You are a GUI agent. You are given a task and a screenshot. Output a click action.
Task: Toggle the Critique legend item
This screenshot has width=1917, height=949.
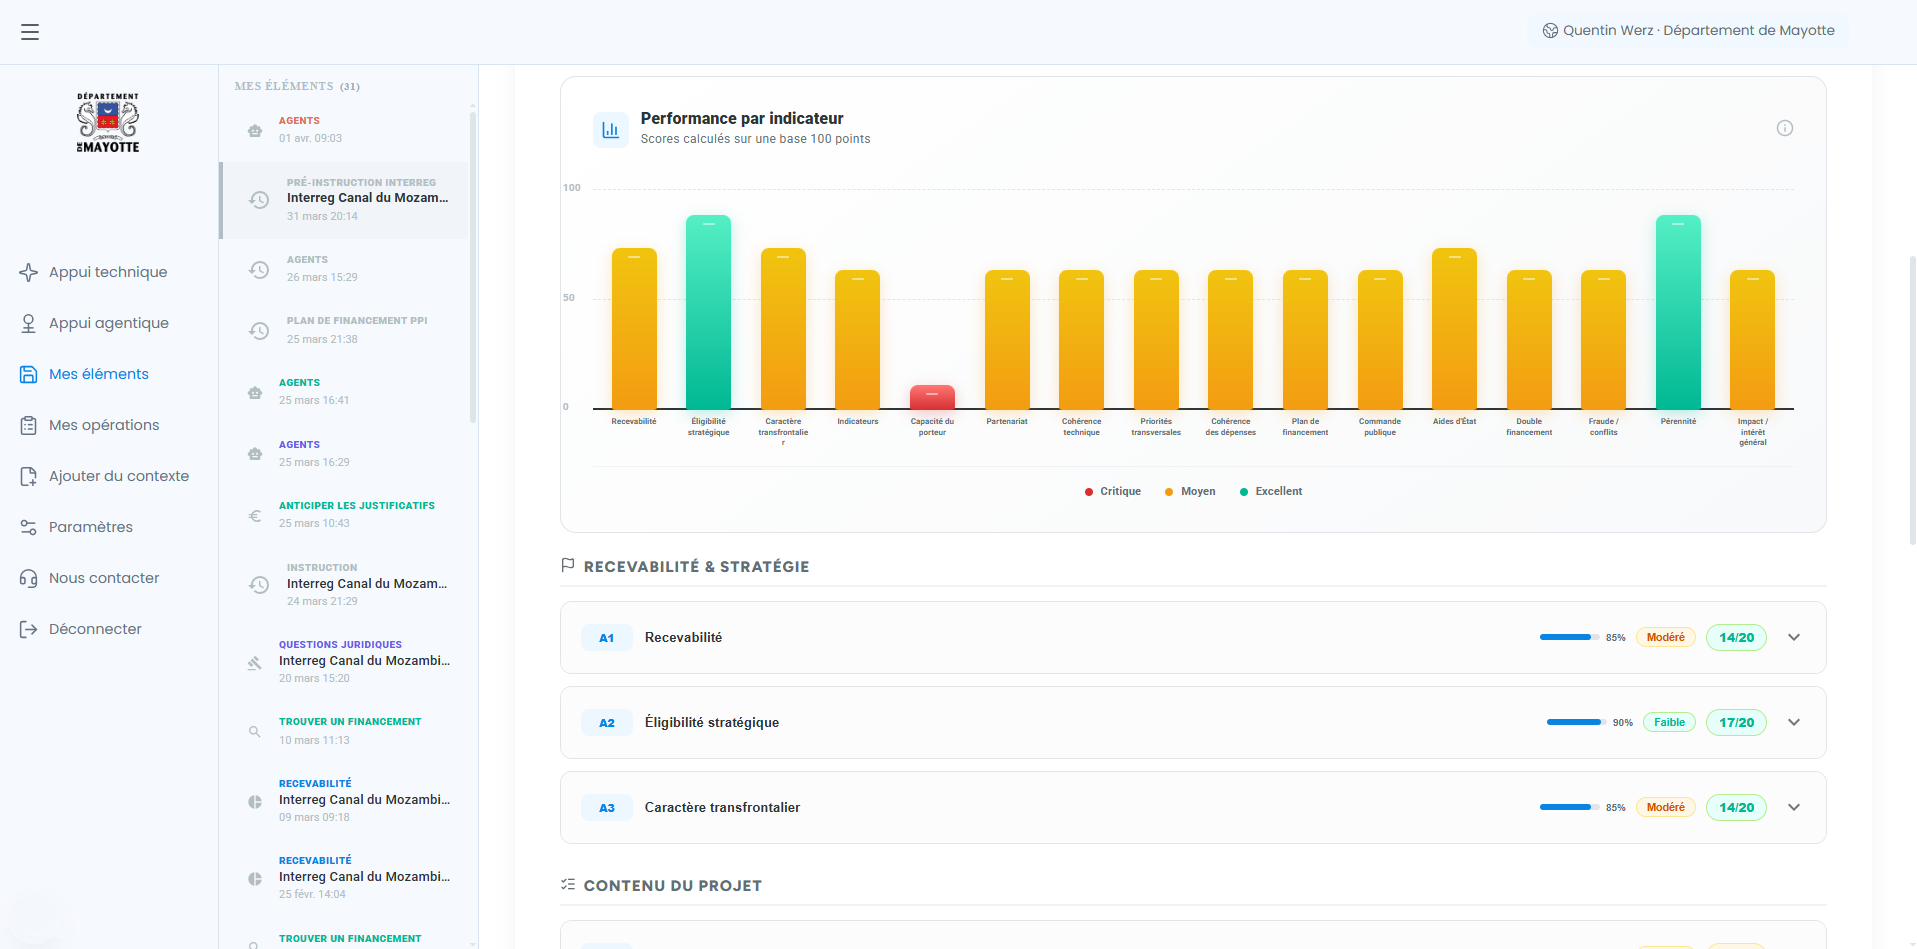pyautogui.click(x=1112, y=492)
